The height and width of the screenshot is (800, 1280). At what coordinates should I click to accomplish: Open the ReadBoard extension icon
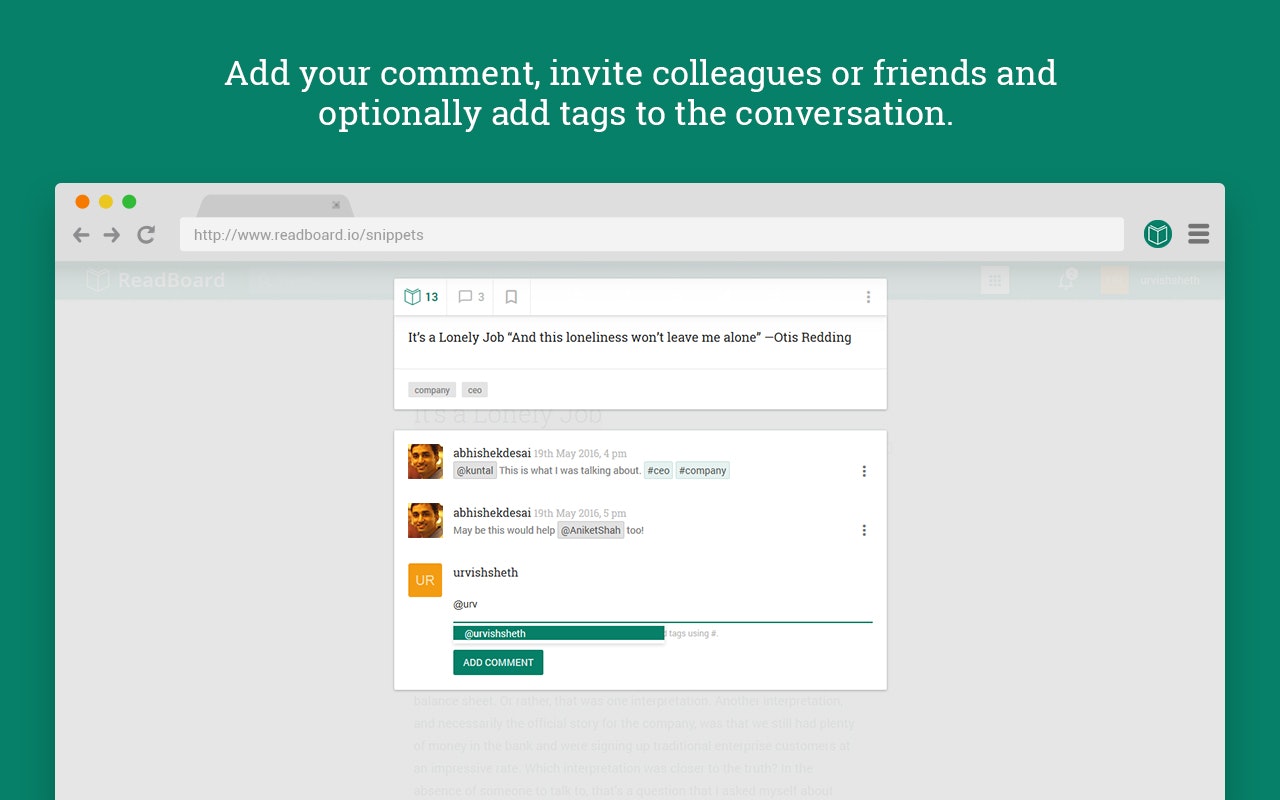coord(1157,235)
